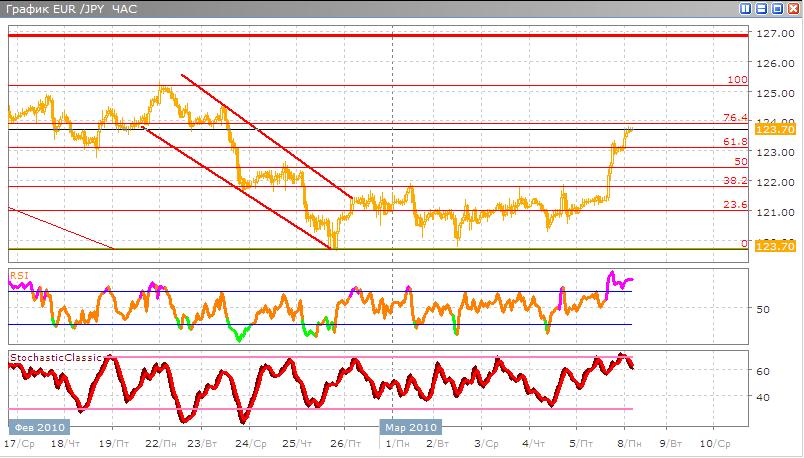This screenshot has width=804, height=458.
Task: Click the horizontal tile windows icon
Action: point(762,8)
